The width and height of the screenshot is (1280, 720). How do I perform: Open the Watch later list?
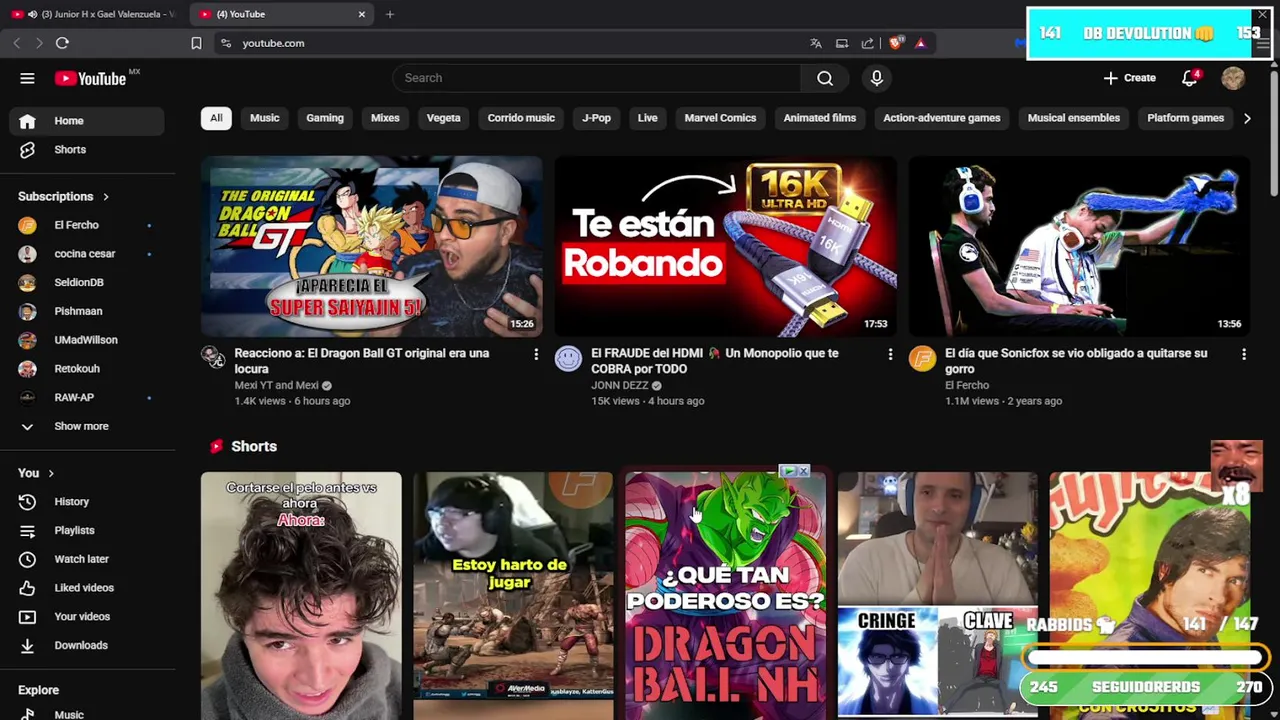coord(88,560)
